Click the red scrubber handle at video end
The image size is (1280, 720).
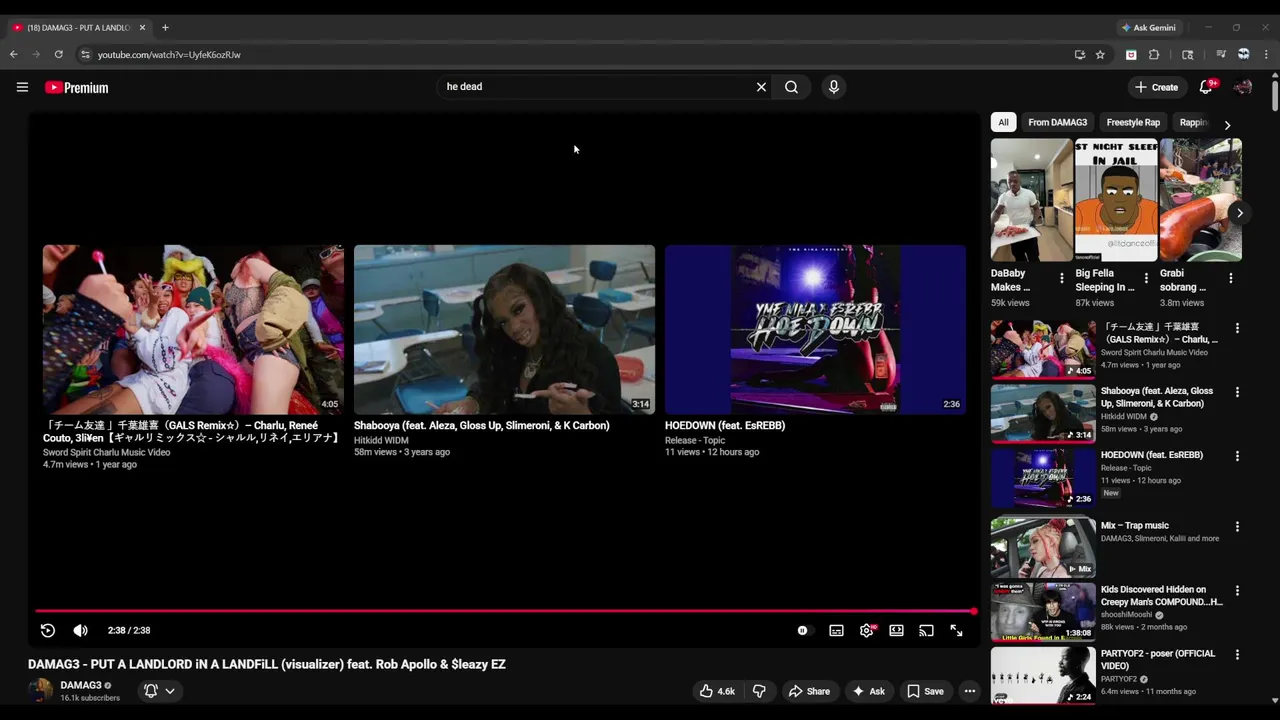click(973, 611)
